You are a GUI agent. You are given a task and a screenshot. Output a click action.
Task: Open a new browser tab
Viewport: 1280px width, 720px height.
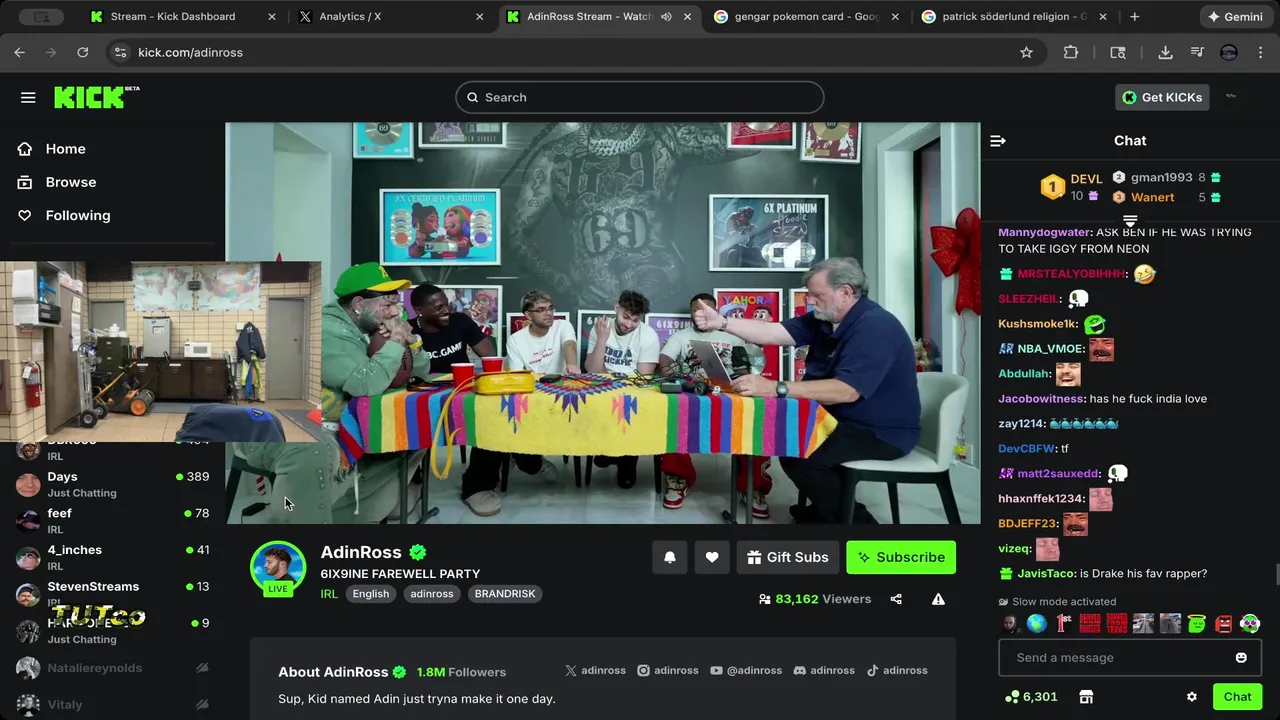(1134, 17)
